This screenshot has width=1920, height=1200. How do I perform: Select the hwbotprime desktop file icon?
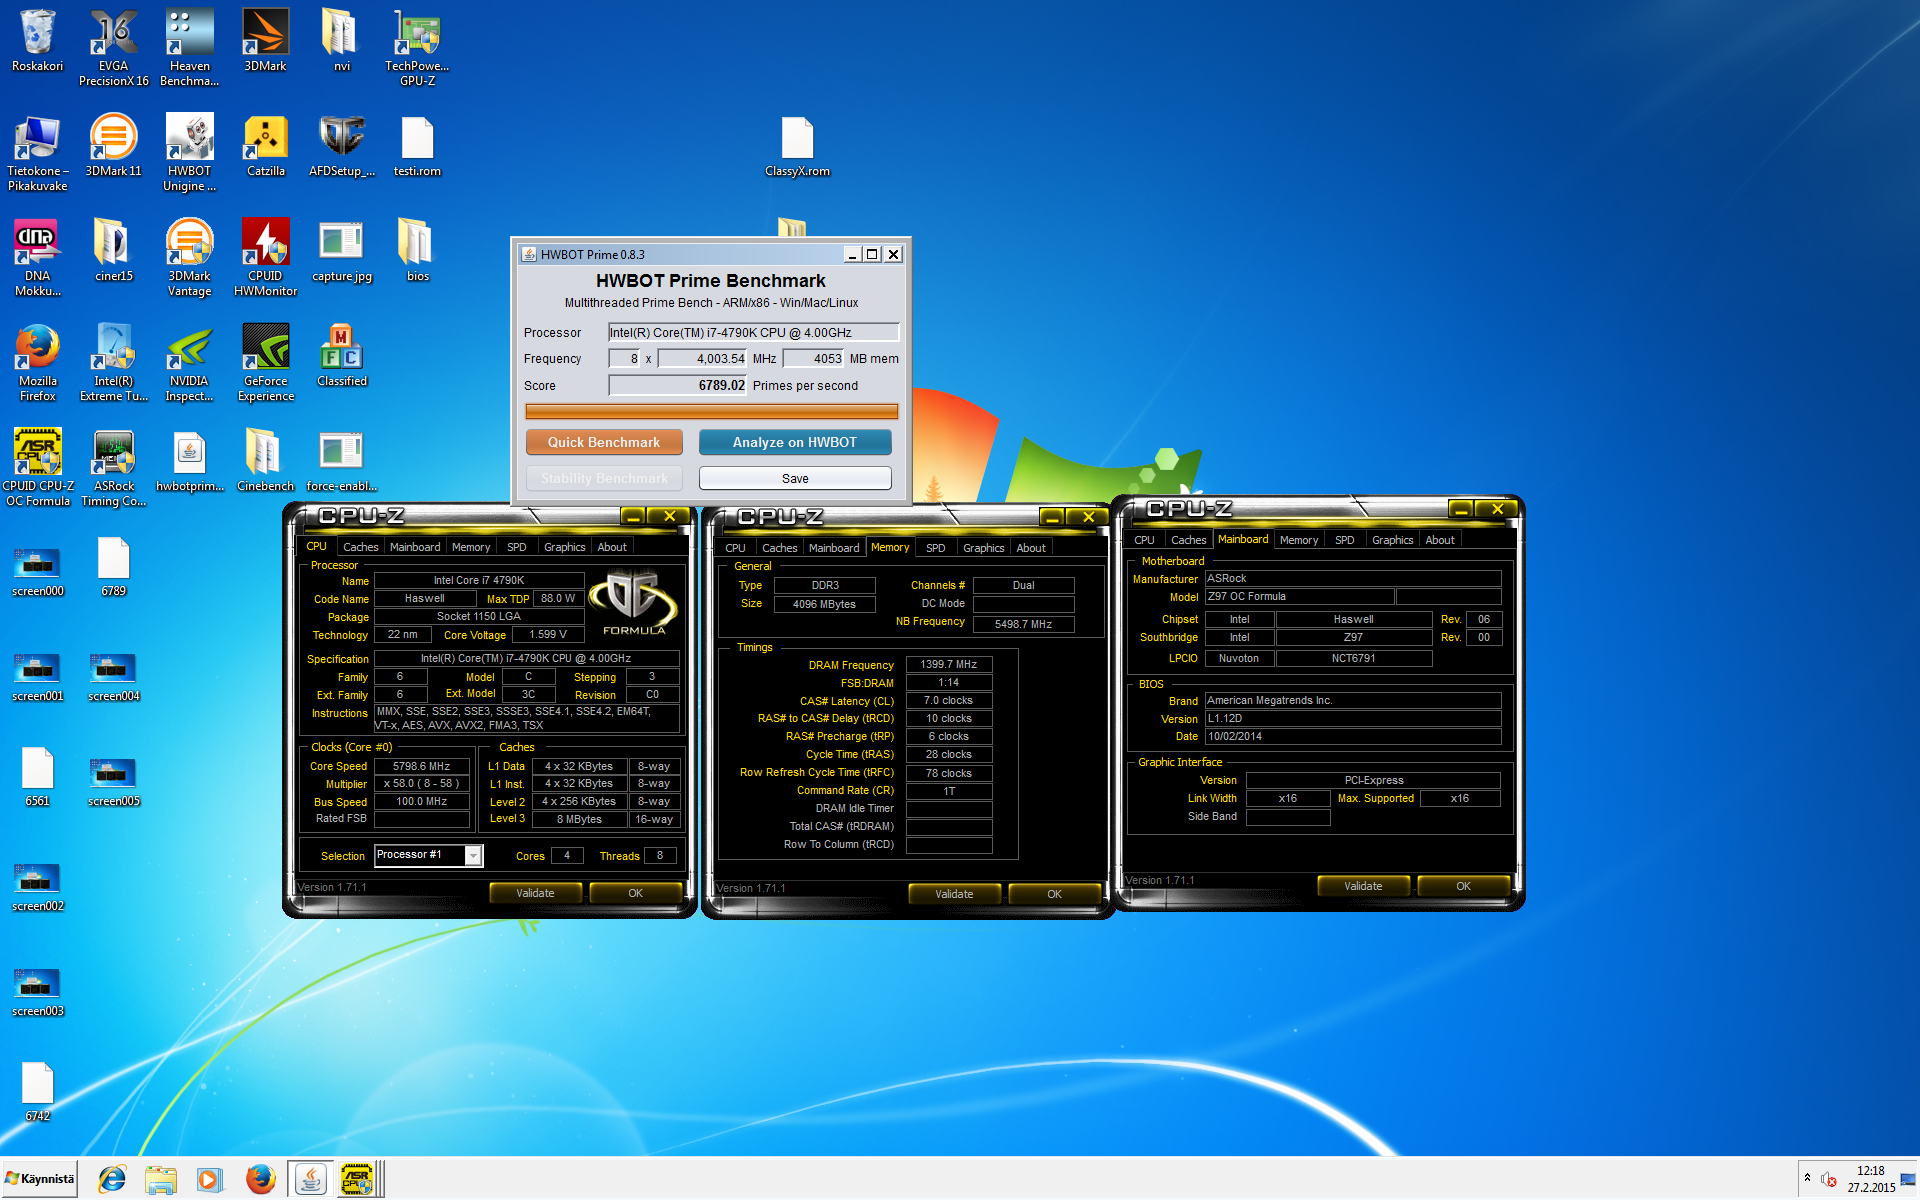pyautogui.click(x=189, y=461)
